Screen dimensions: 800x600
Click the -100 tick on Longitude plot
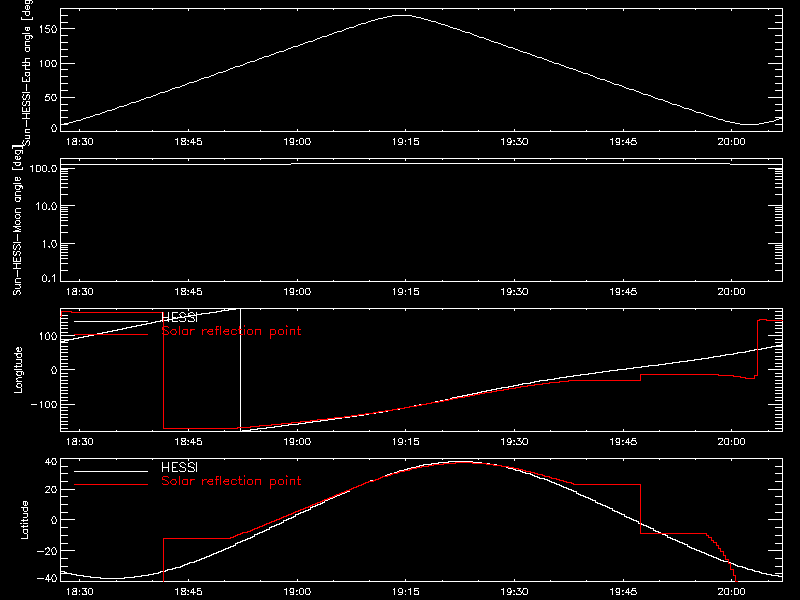(44, 404)
